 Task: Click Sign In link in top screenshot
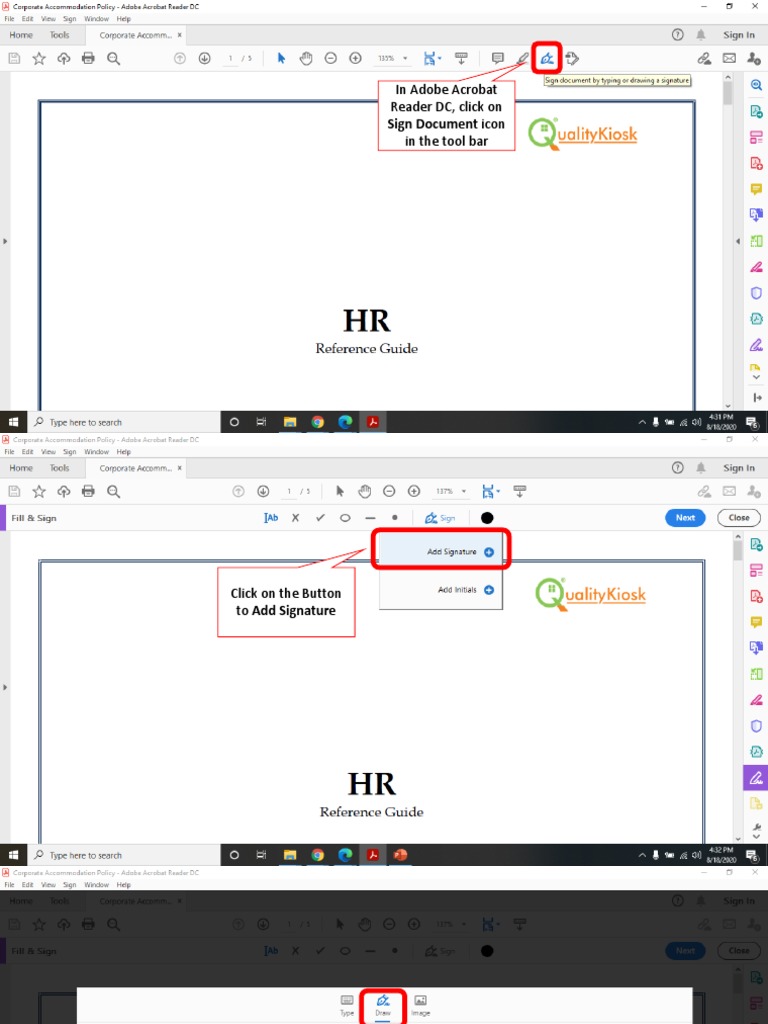[x=739, y=35]
